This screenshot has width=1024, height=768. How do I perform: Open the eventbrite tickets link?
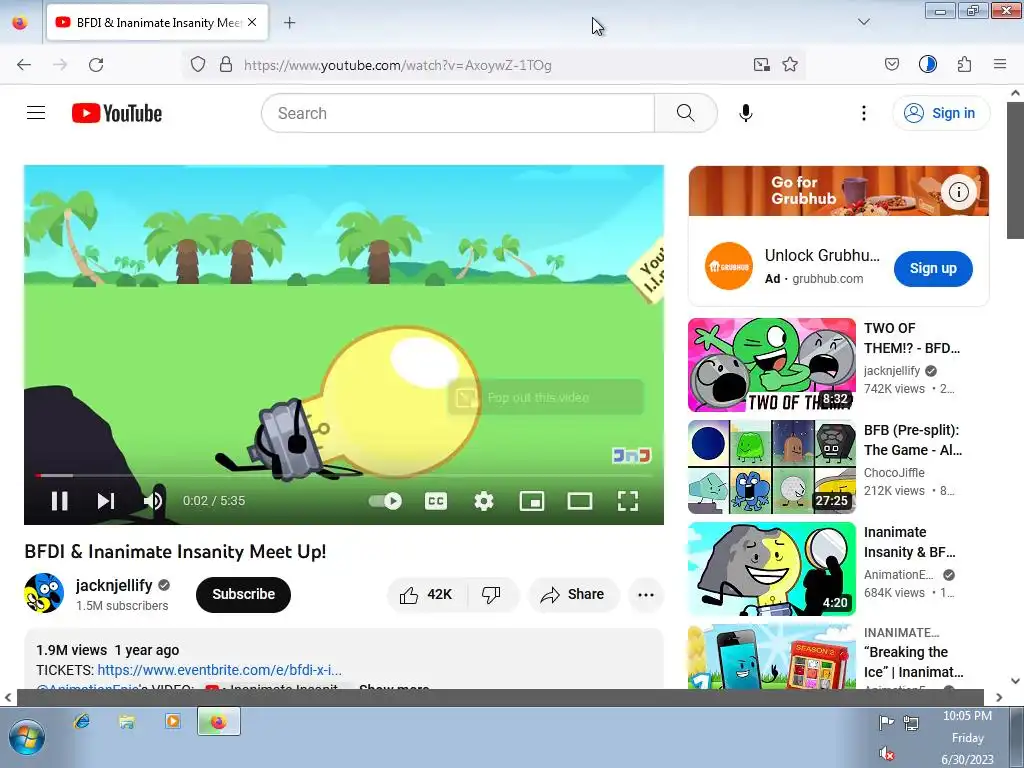(219, 670)
